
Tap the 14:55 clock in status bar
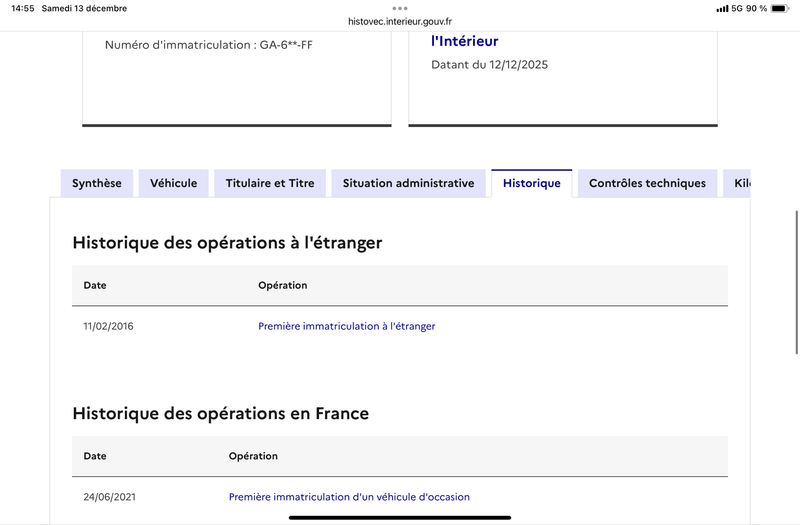23,9
